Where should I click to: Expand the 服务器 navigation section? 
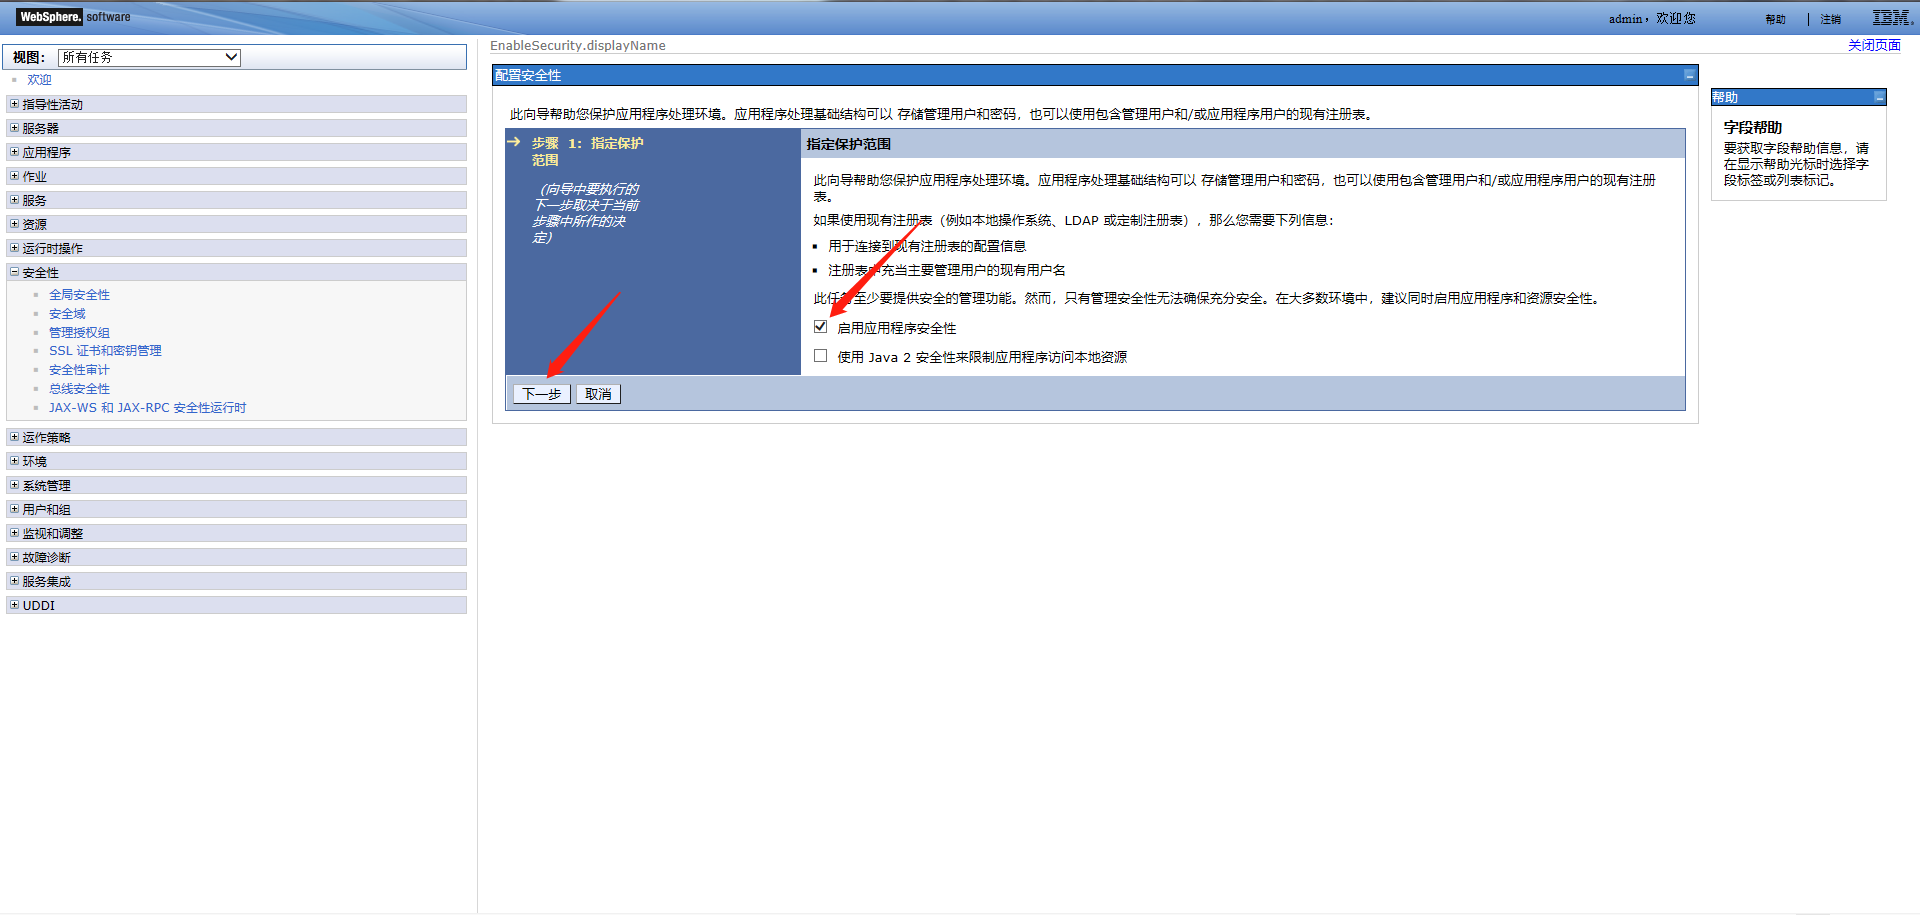(14, 128)
